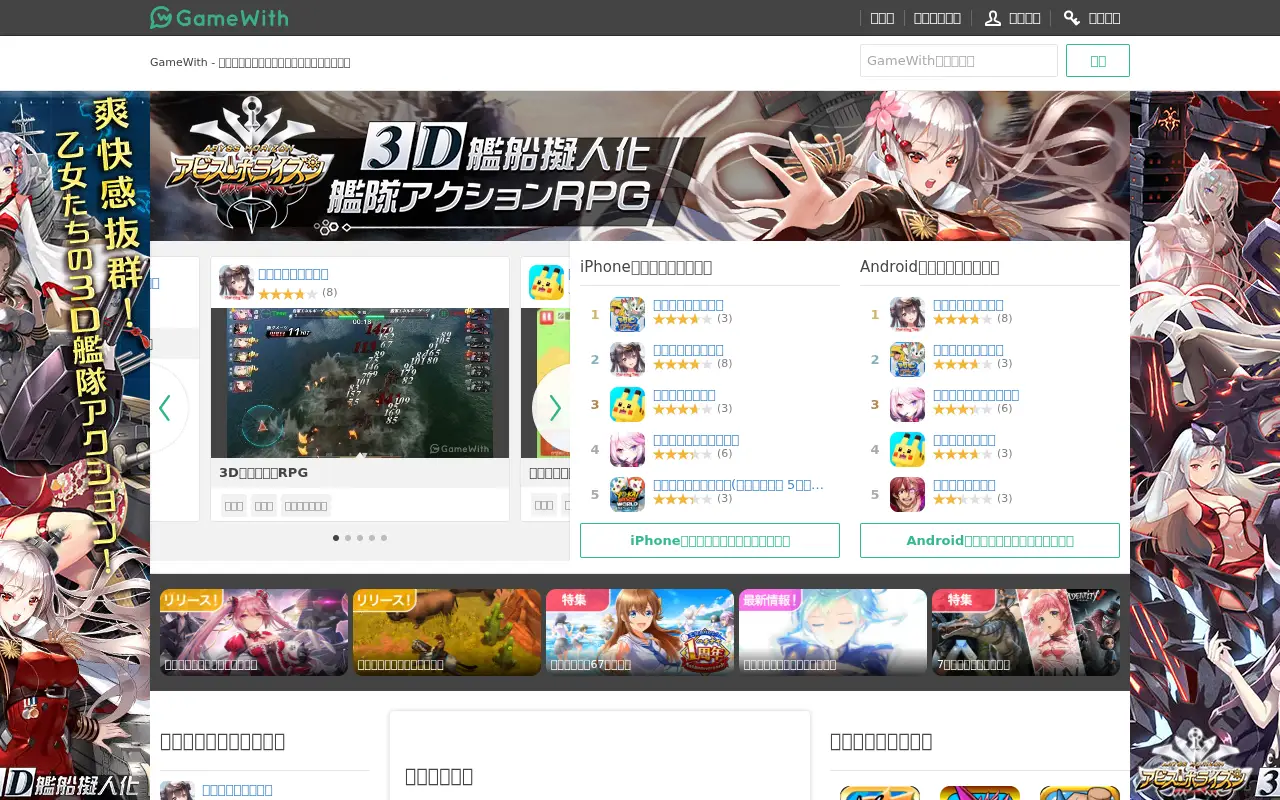1280x800 pixels.
Task: Click the game icon atop the 3D RPG carousel card
Action: tap(236, 282)
